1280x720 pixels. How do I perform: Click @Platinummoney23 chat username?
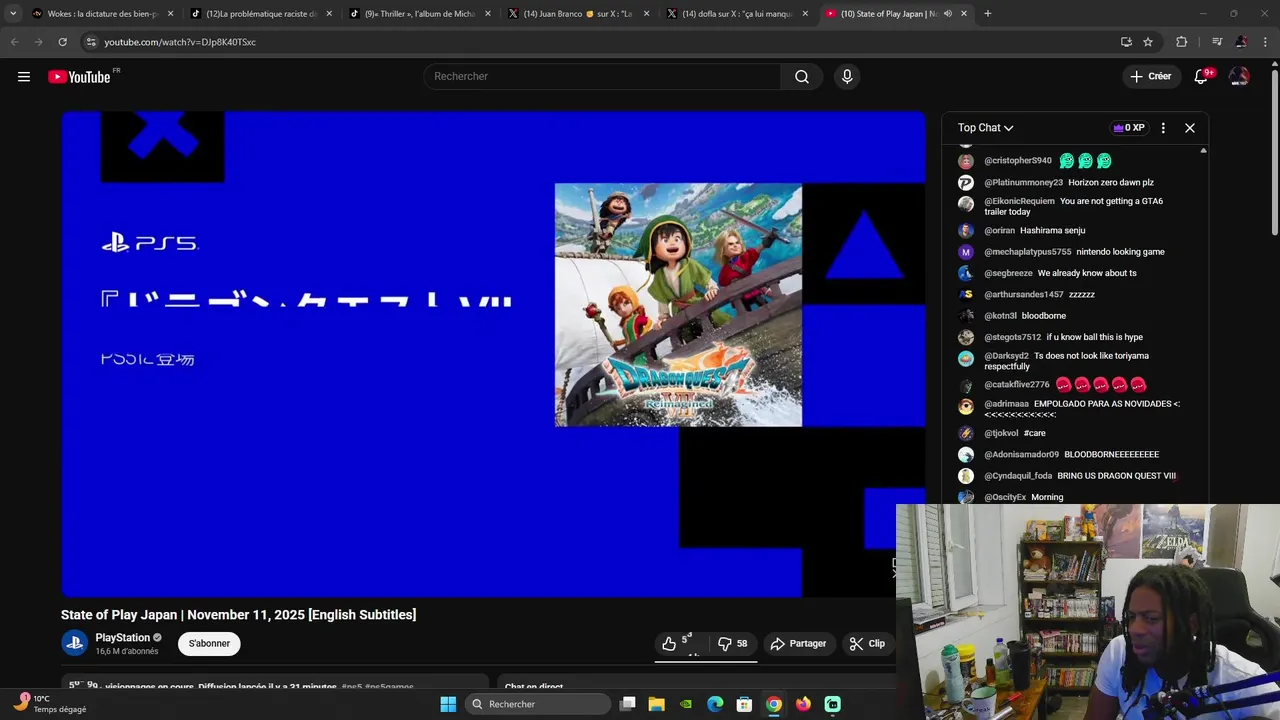coord(1023,183)
